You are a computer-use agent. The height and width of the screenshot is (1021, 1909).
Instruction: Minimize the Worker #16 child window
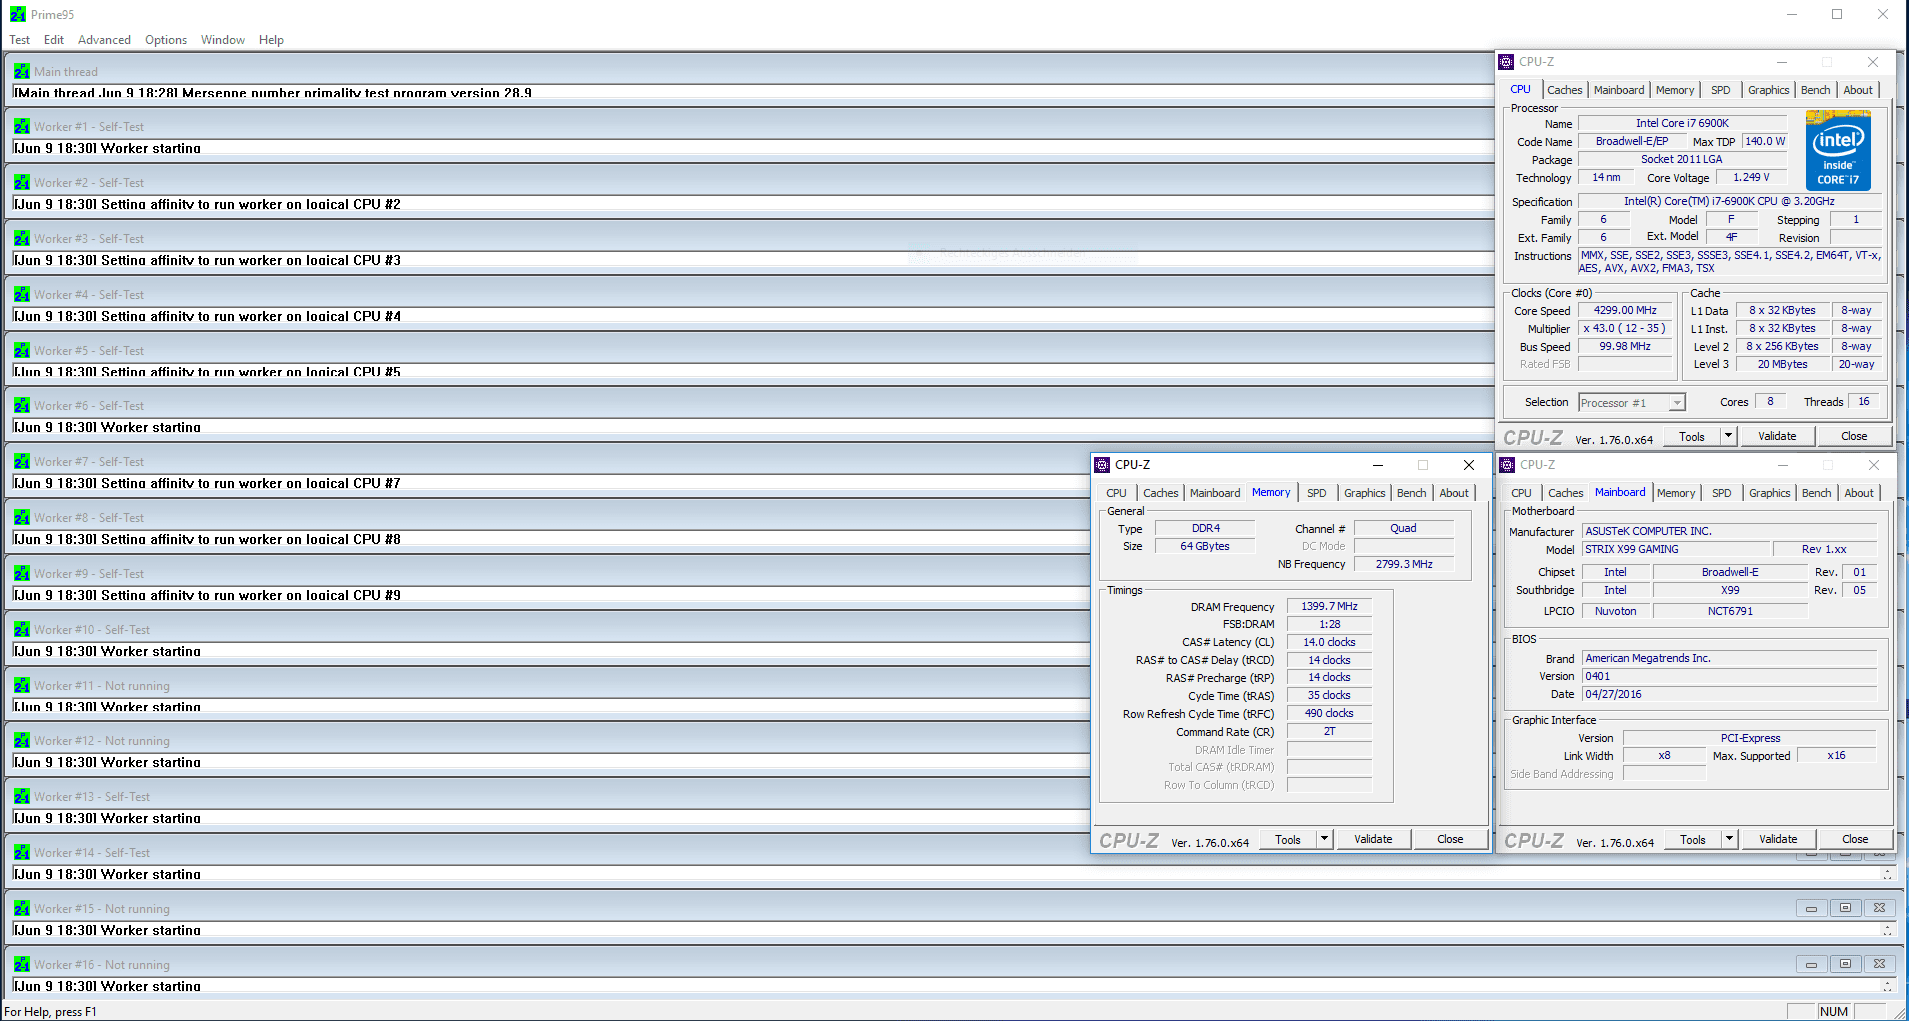pos(1811,964)
